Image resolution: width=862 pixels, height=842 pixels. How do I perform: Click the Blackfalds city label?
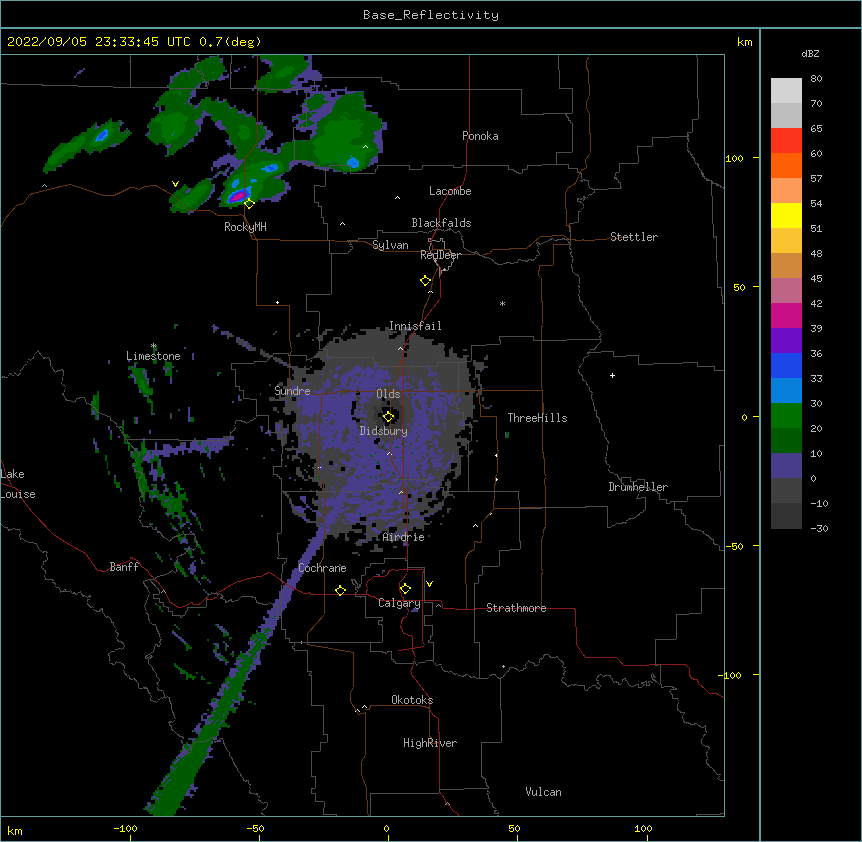pos(441,223)
